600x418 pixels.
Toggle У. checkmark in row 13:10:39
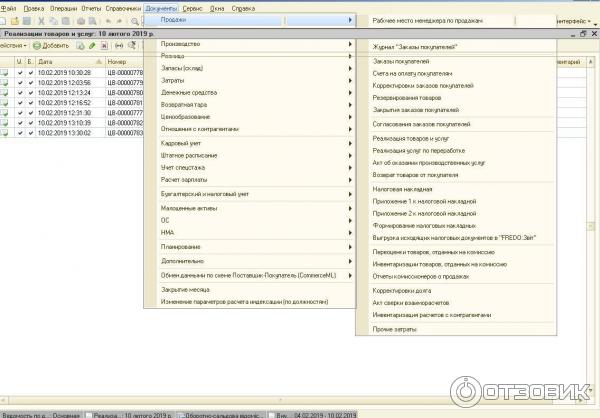point(20,123)
